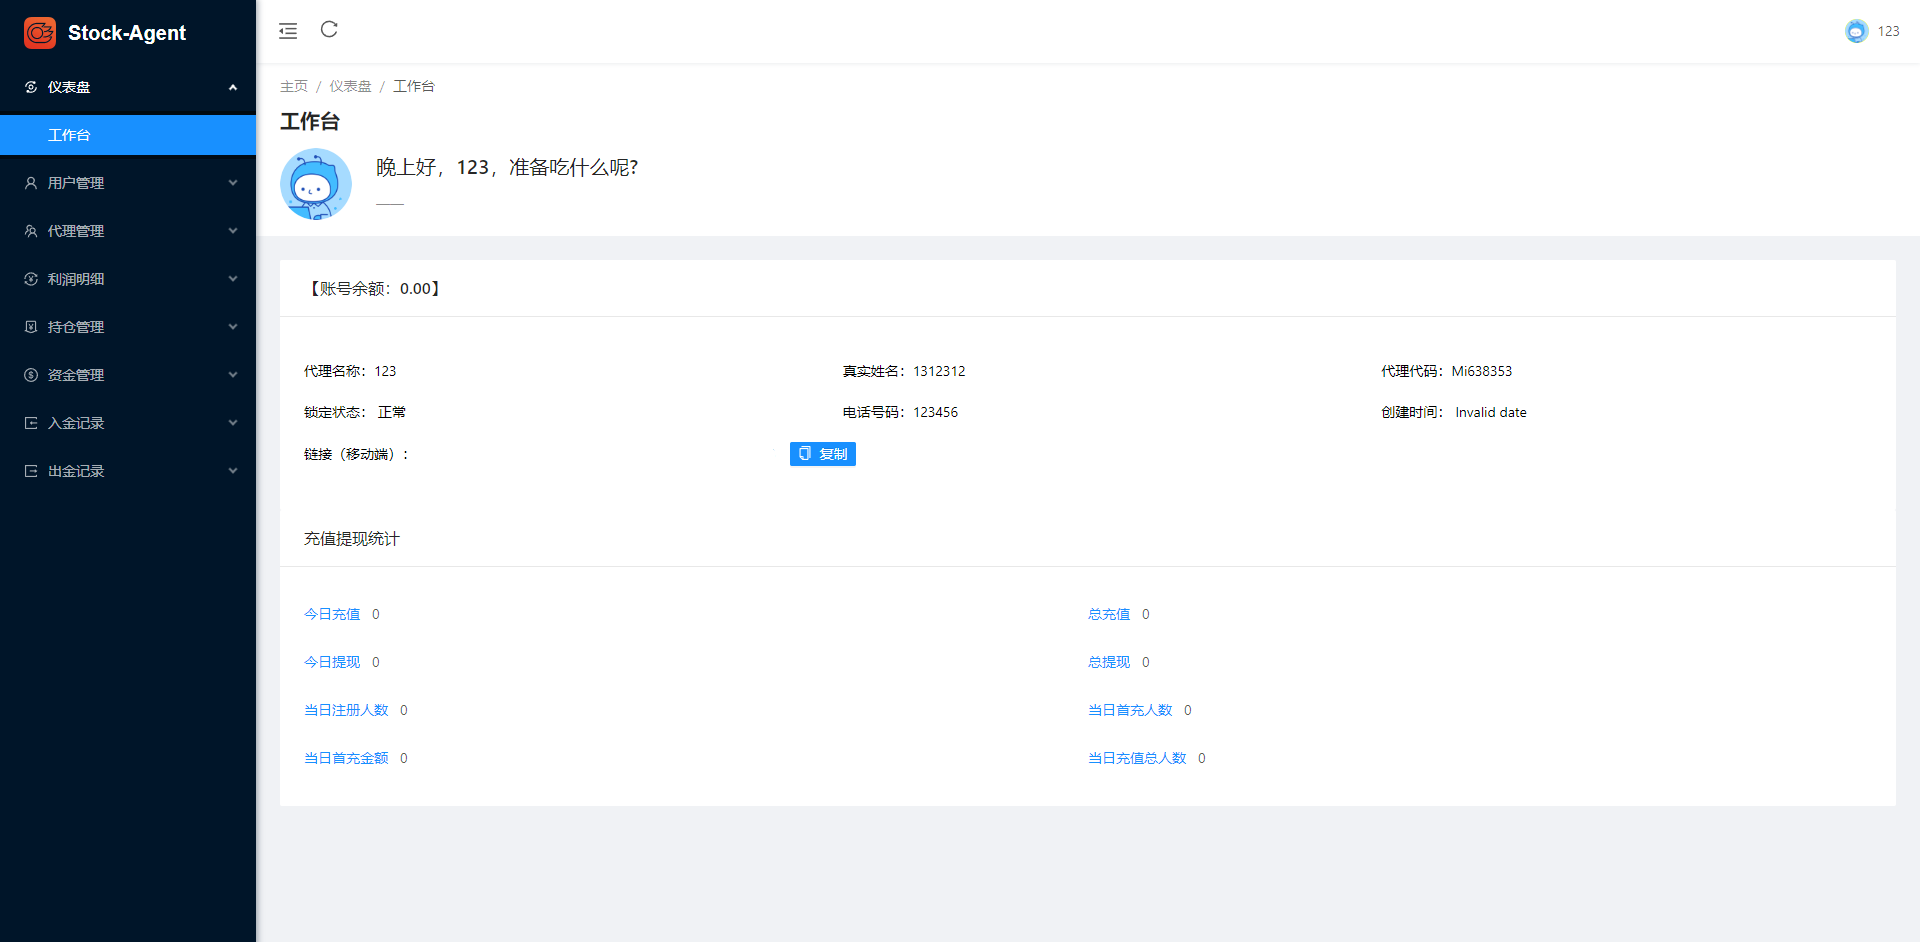This screenshot has height=942, width=1920.
Task: Click the 总提现 statistic label
Action: tap(1109, 662)
